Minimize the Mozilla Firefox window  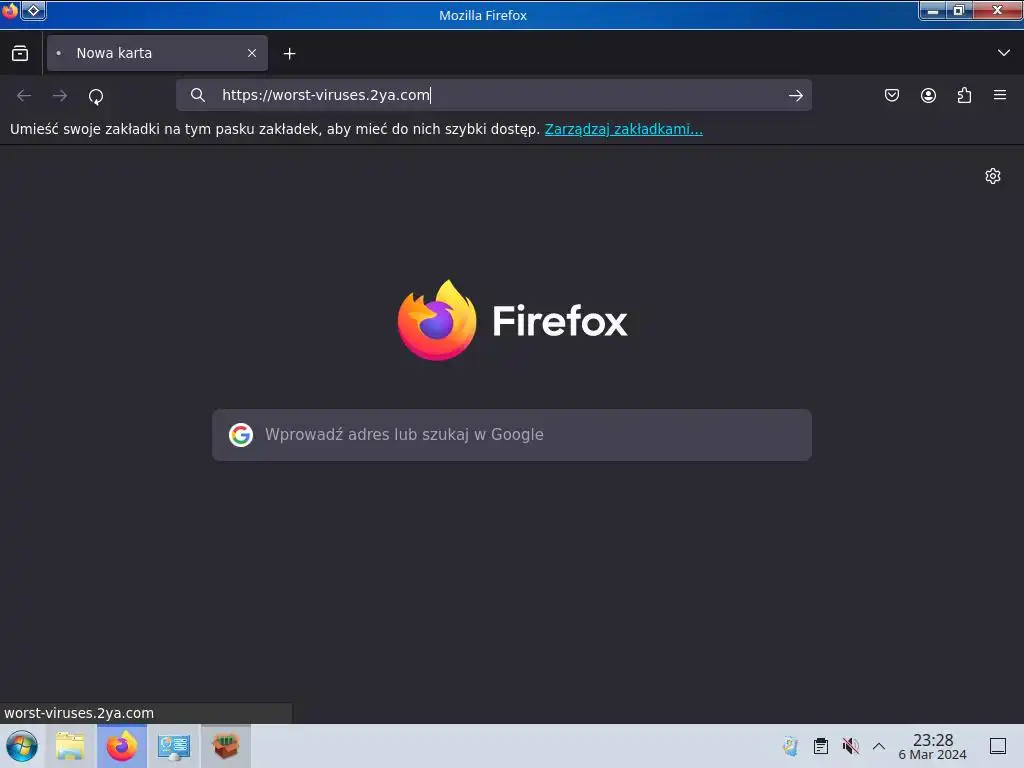tap(933, 10)
